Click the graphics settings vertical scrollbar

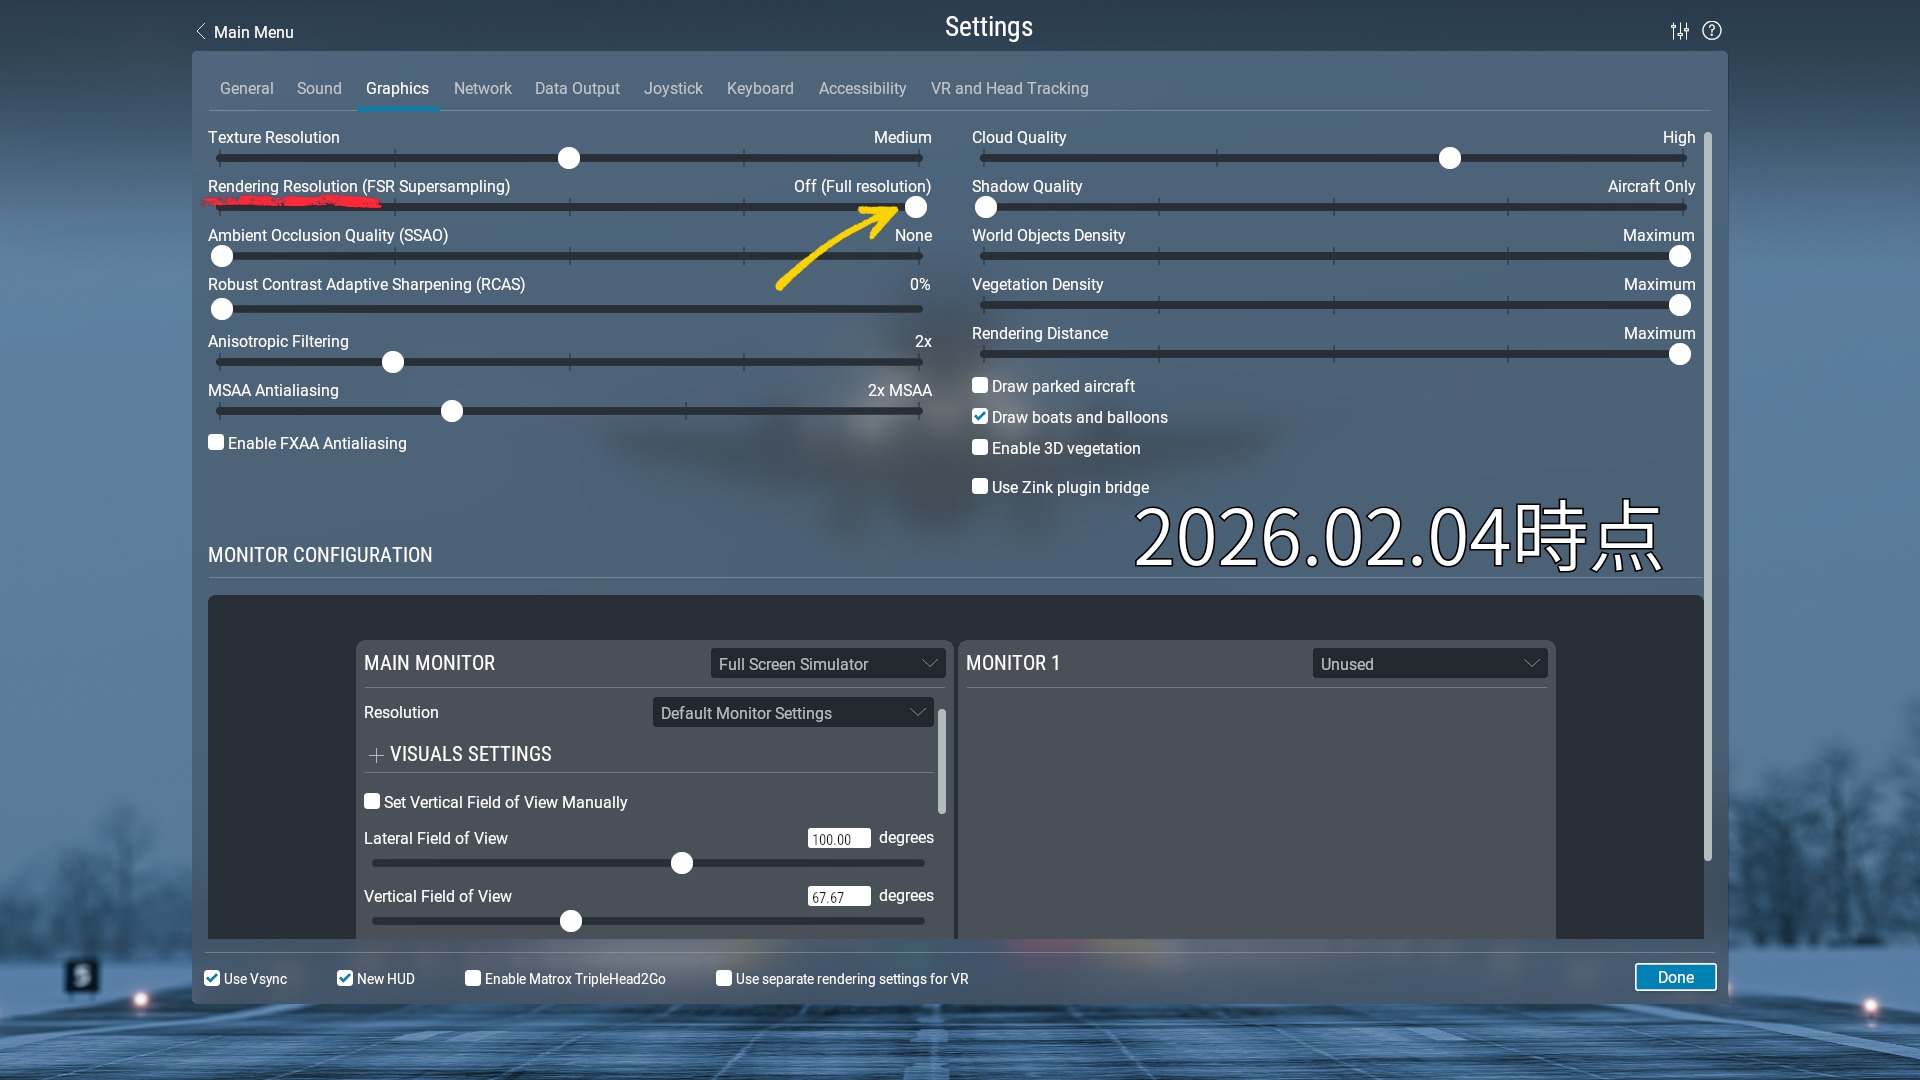click(x=1708, y=495)
